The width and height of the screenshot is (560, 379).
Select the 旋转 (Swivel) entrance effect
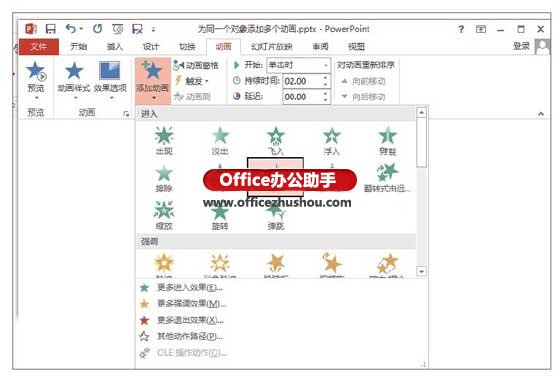220,215
